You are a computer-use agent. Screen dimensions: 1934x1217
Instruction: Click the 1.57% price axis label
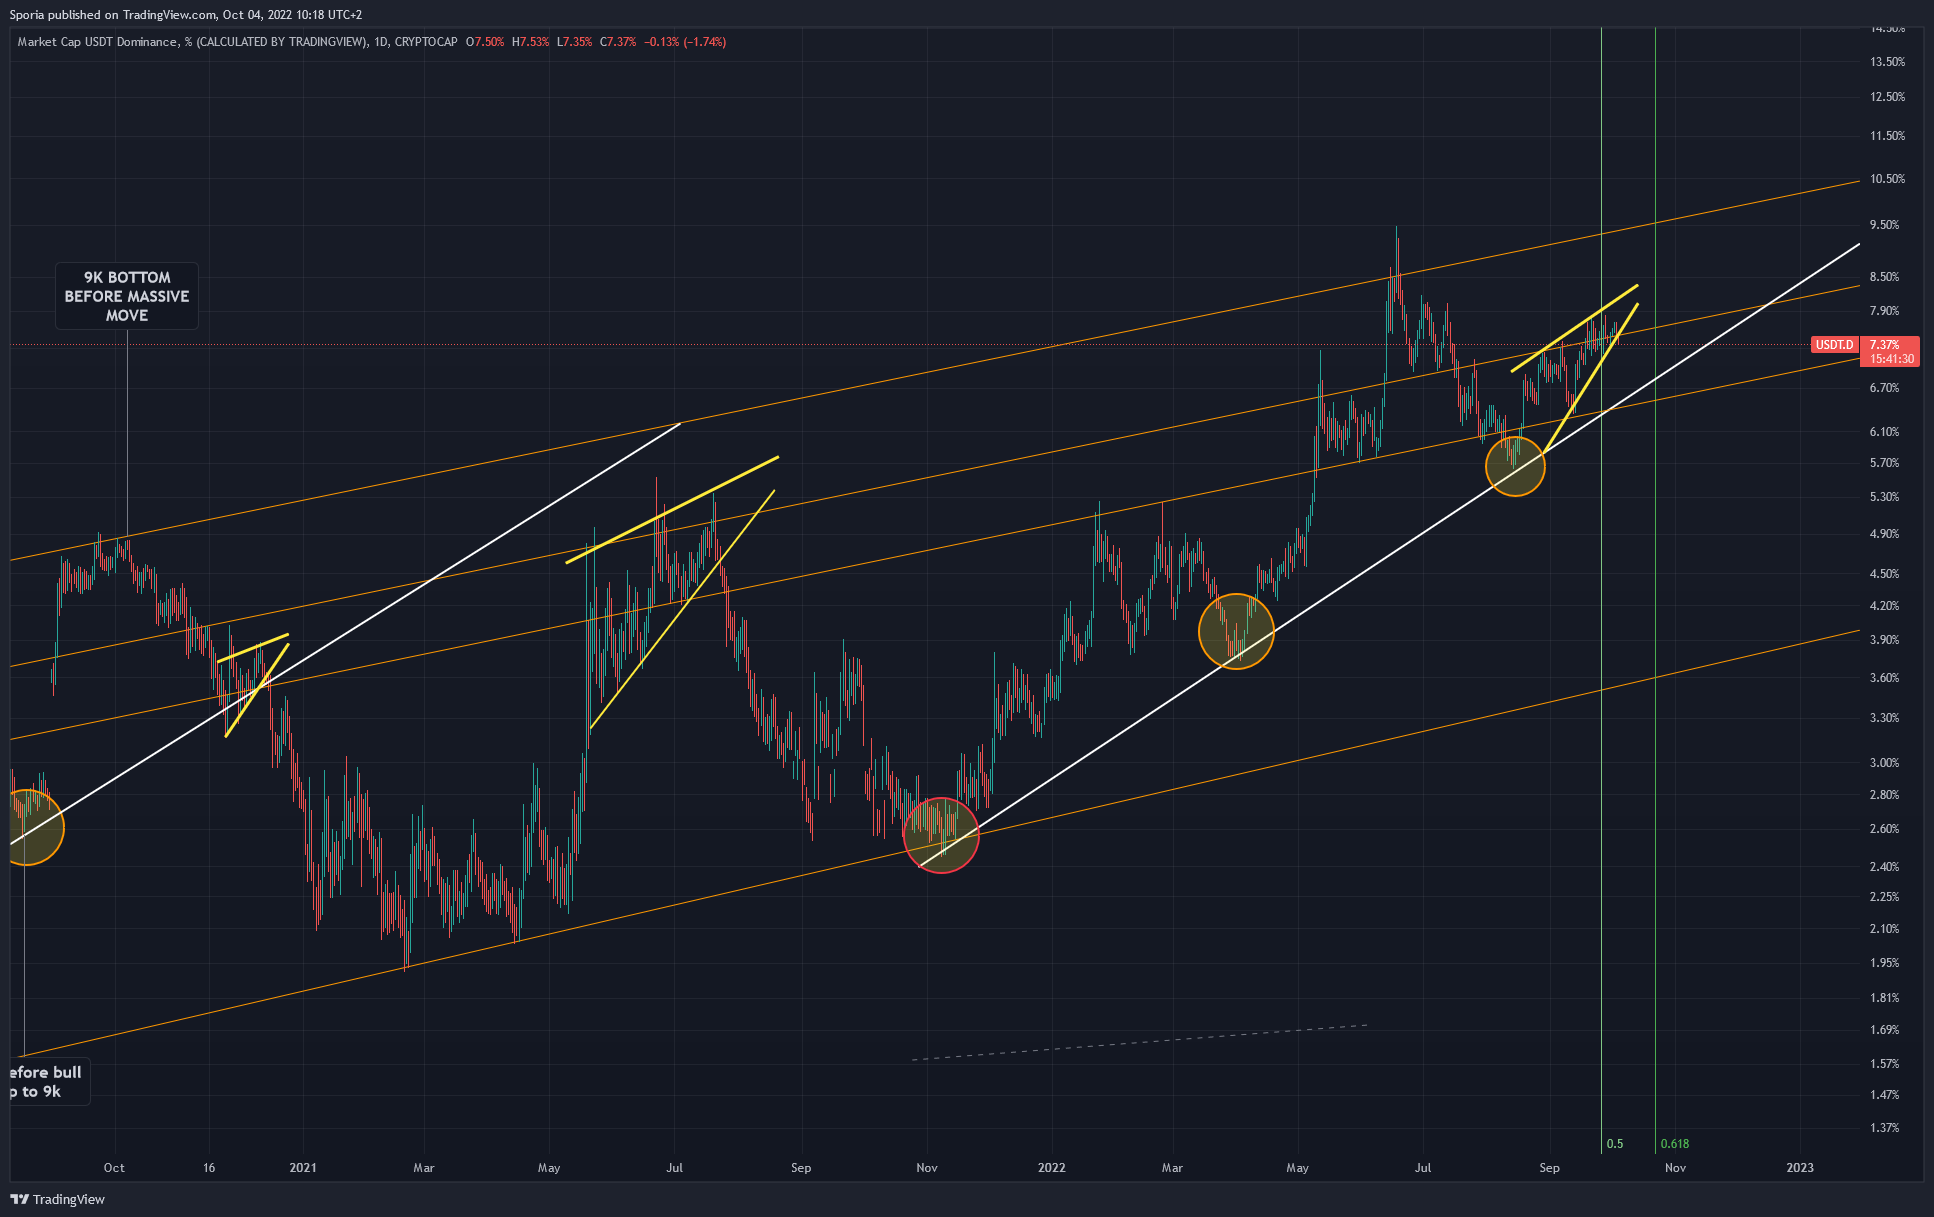(x=1885, y=1064)
